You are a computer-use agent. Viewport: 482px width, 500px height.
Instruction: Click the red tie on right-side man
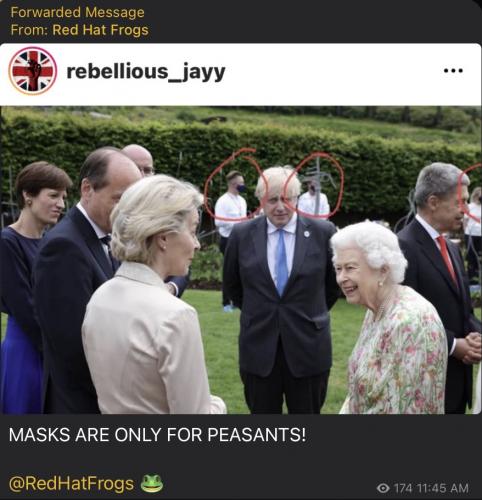click(x=447, y=258)
